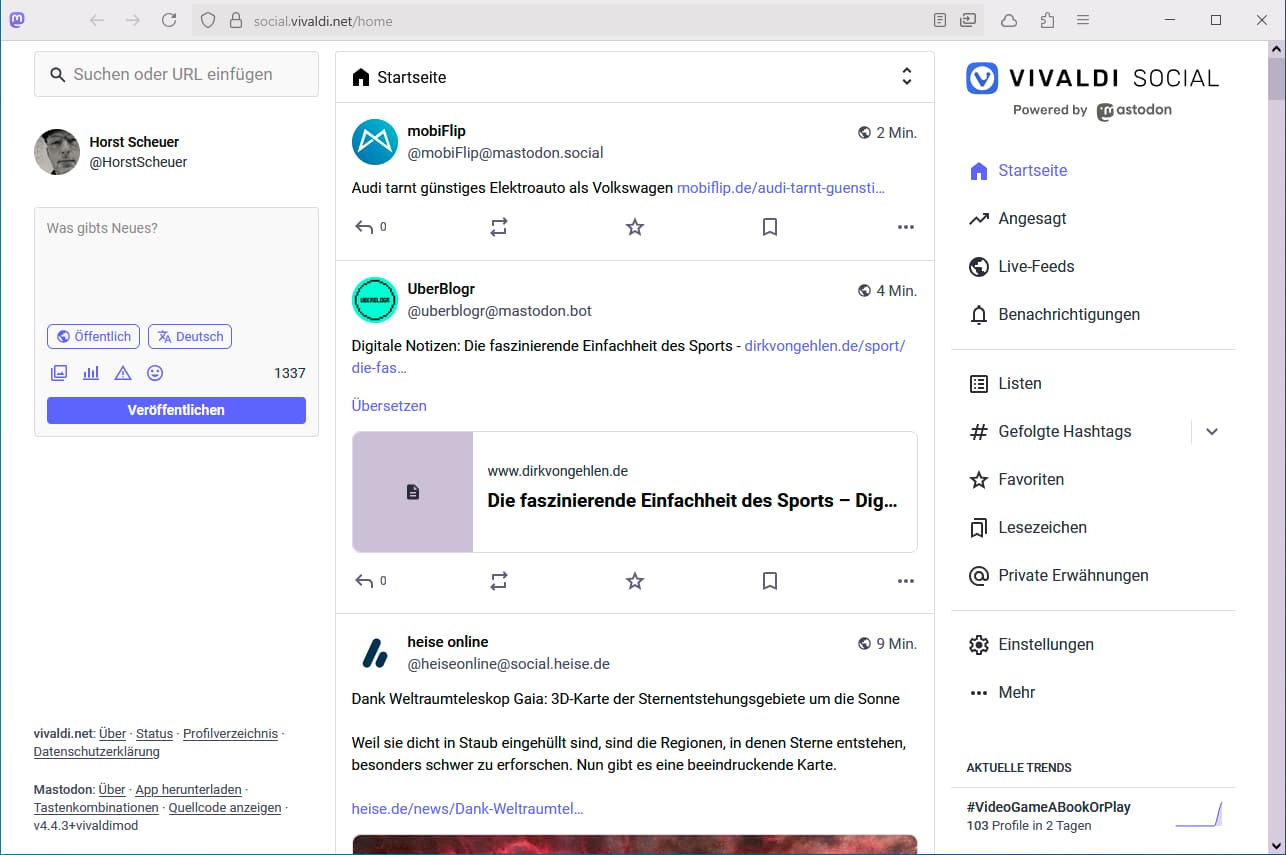Open Benachrichtigungen

(1054, 314)
